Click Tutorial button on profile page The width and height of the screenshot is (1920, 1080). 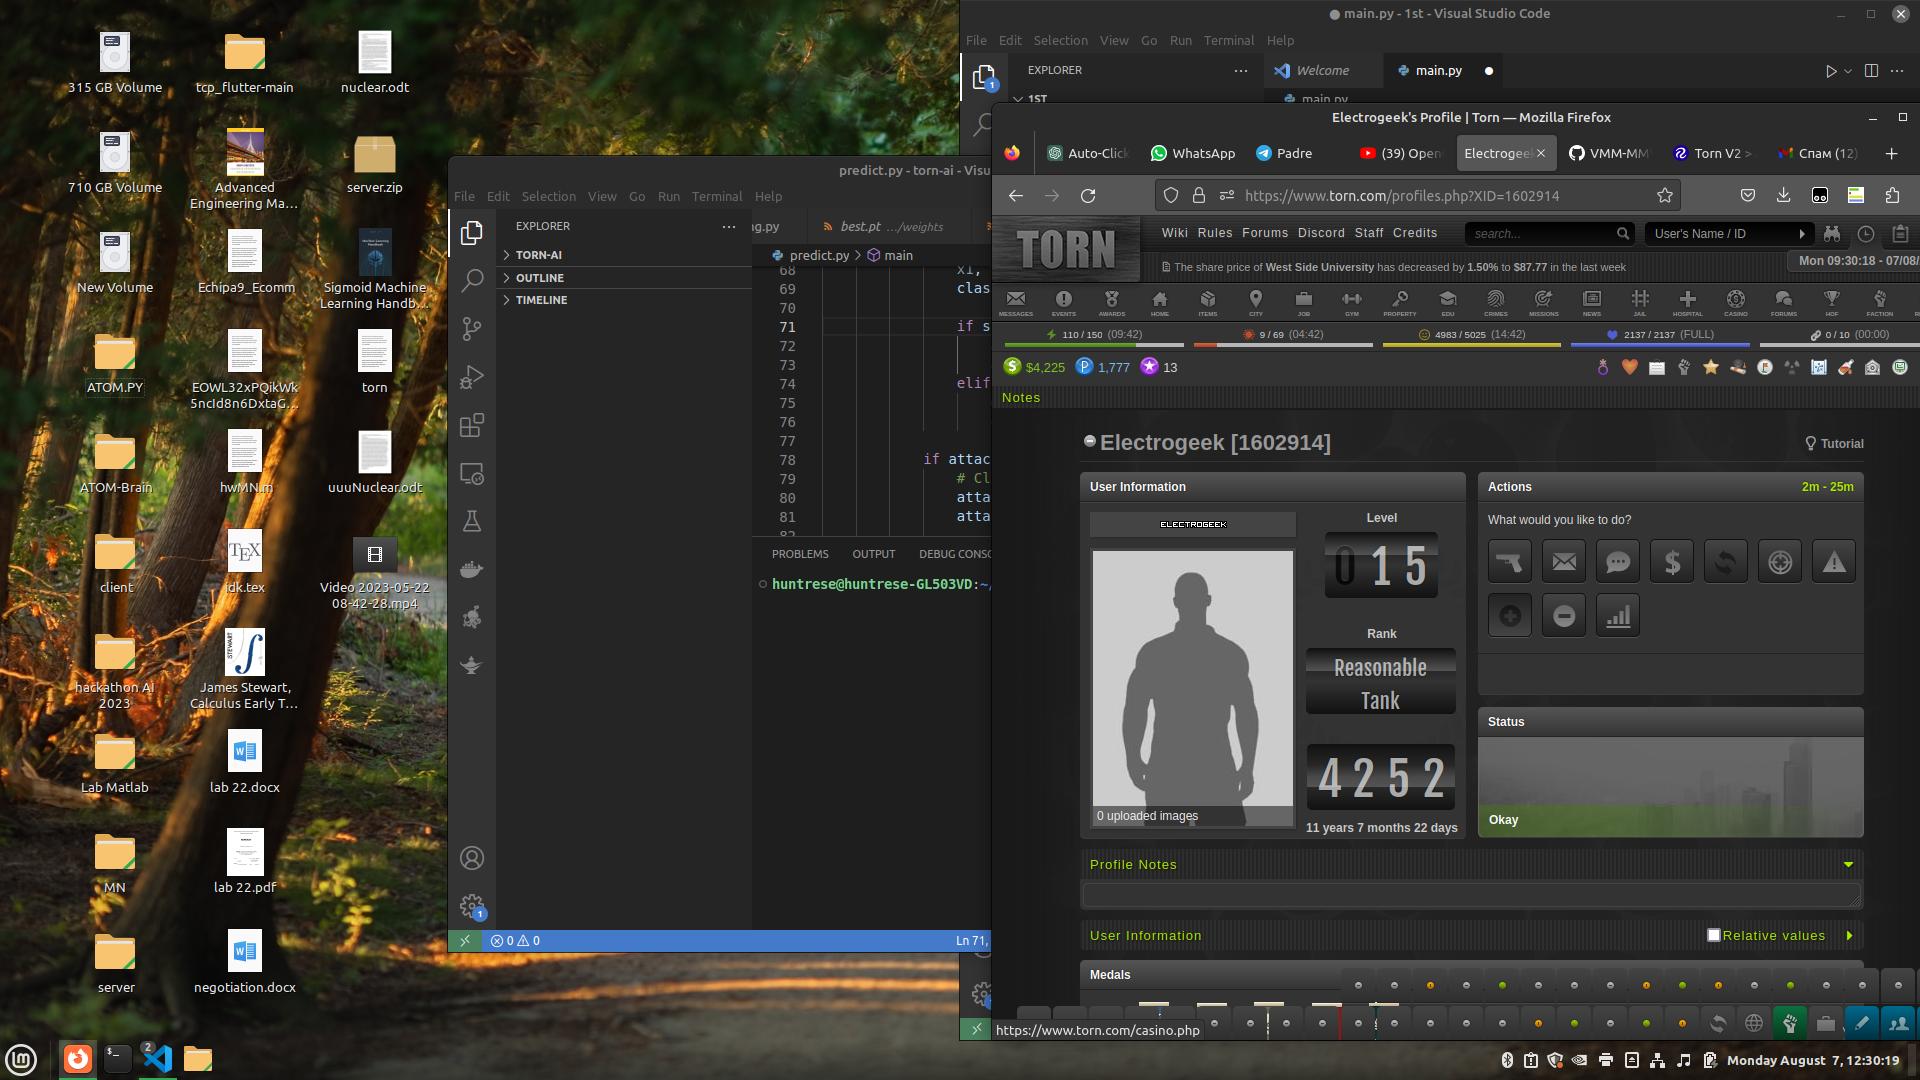click(1832, 442)
